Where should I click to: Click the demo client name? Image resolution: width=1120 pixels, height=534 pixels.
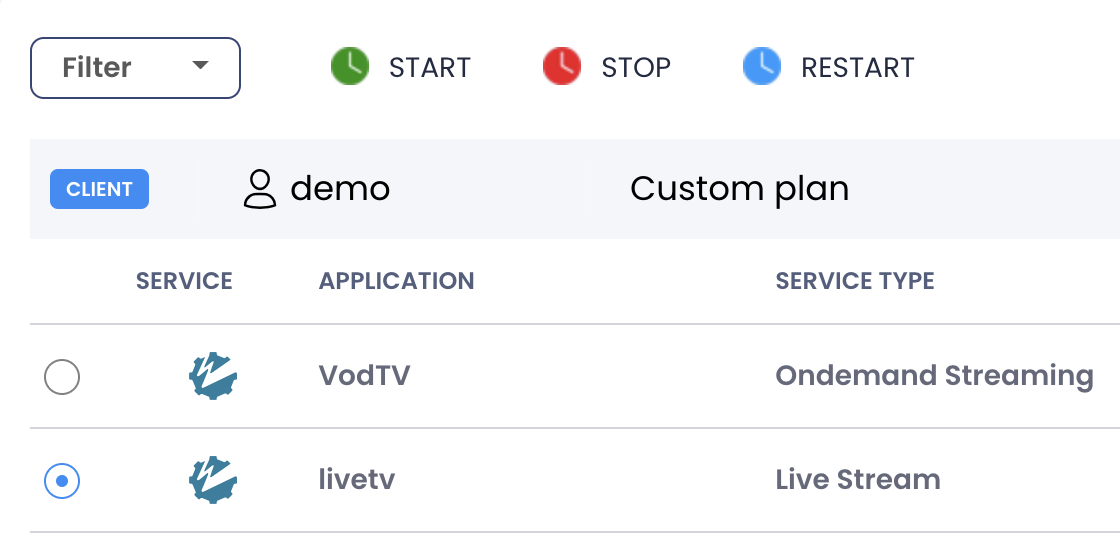[x=340, y=189]
